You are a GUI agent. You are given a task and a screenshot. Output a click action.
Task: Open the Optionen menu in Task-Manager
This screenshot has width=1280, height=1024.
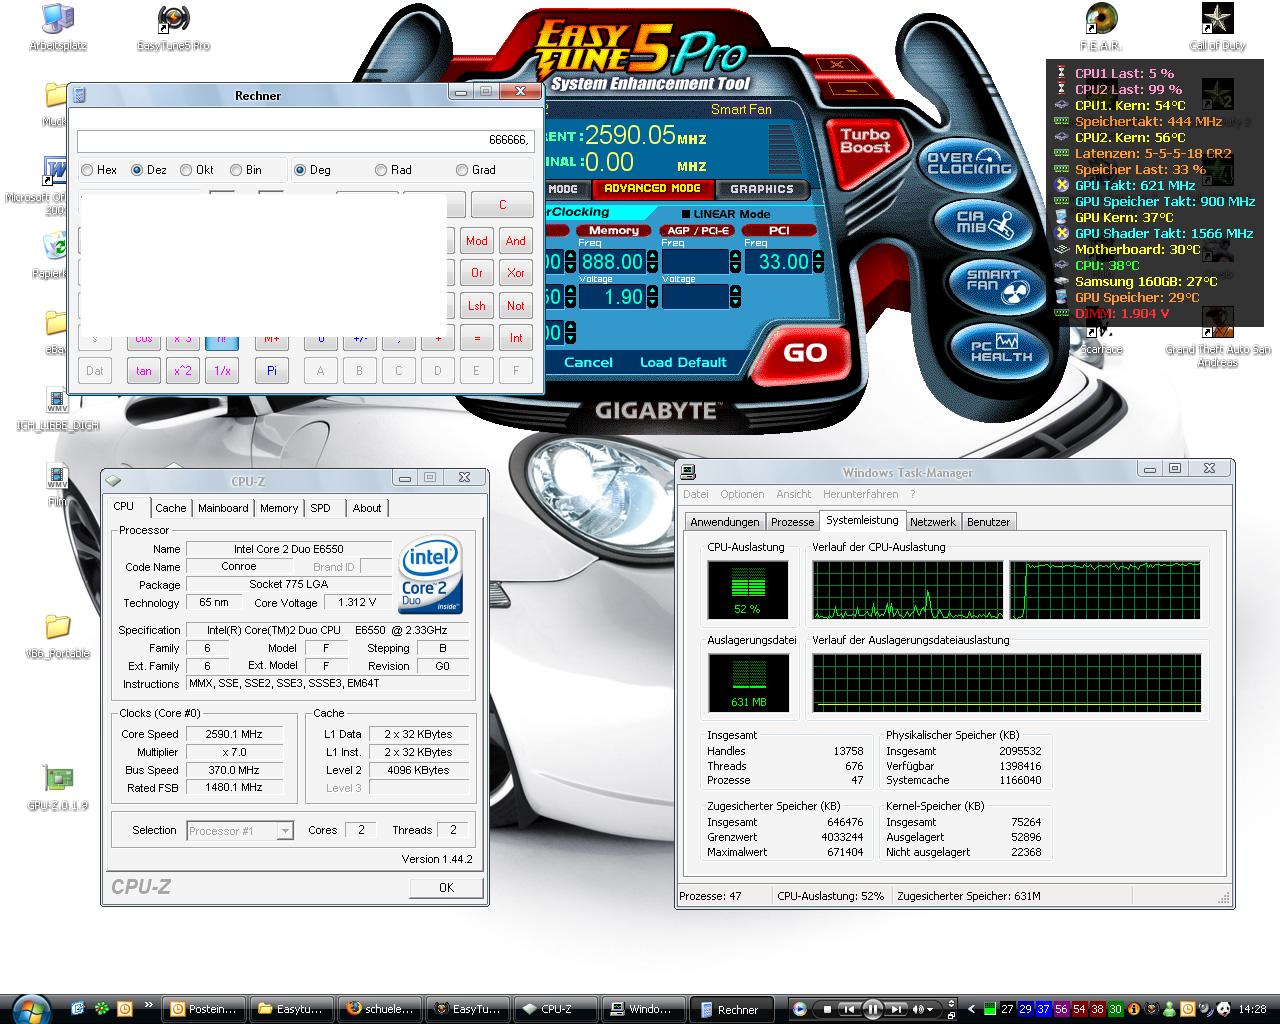click(742, 494)
